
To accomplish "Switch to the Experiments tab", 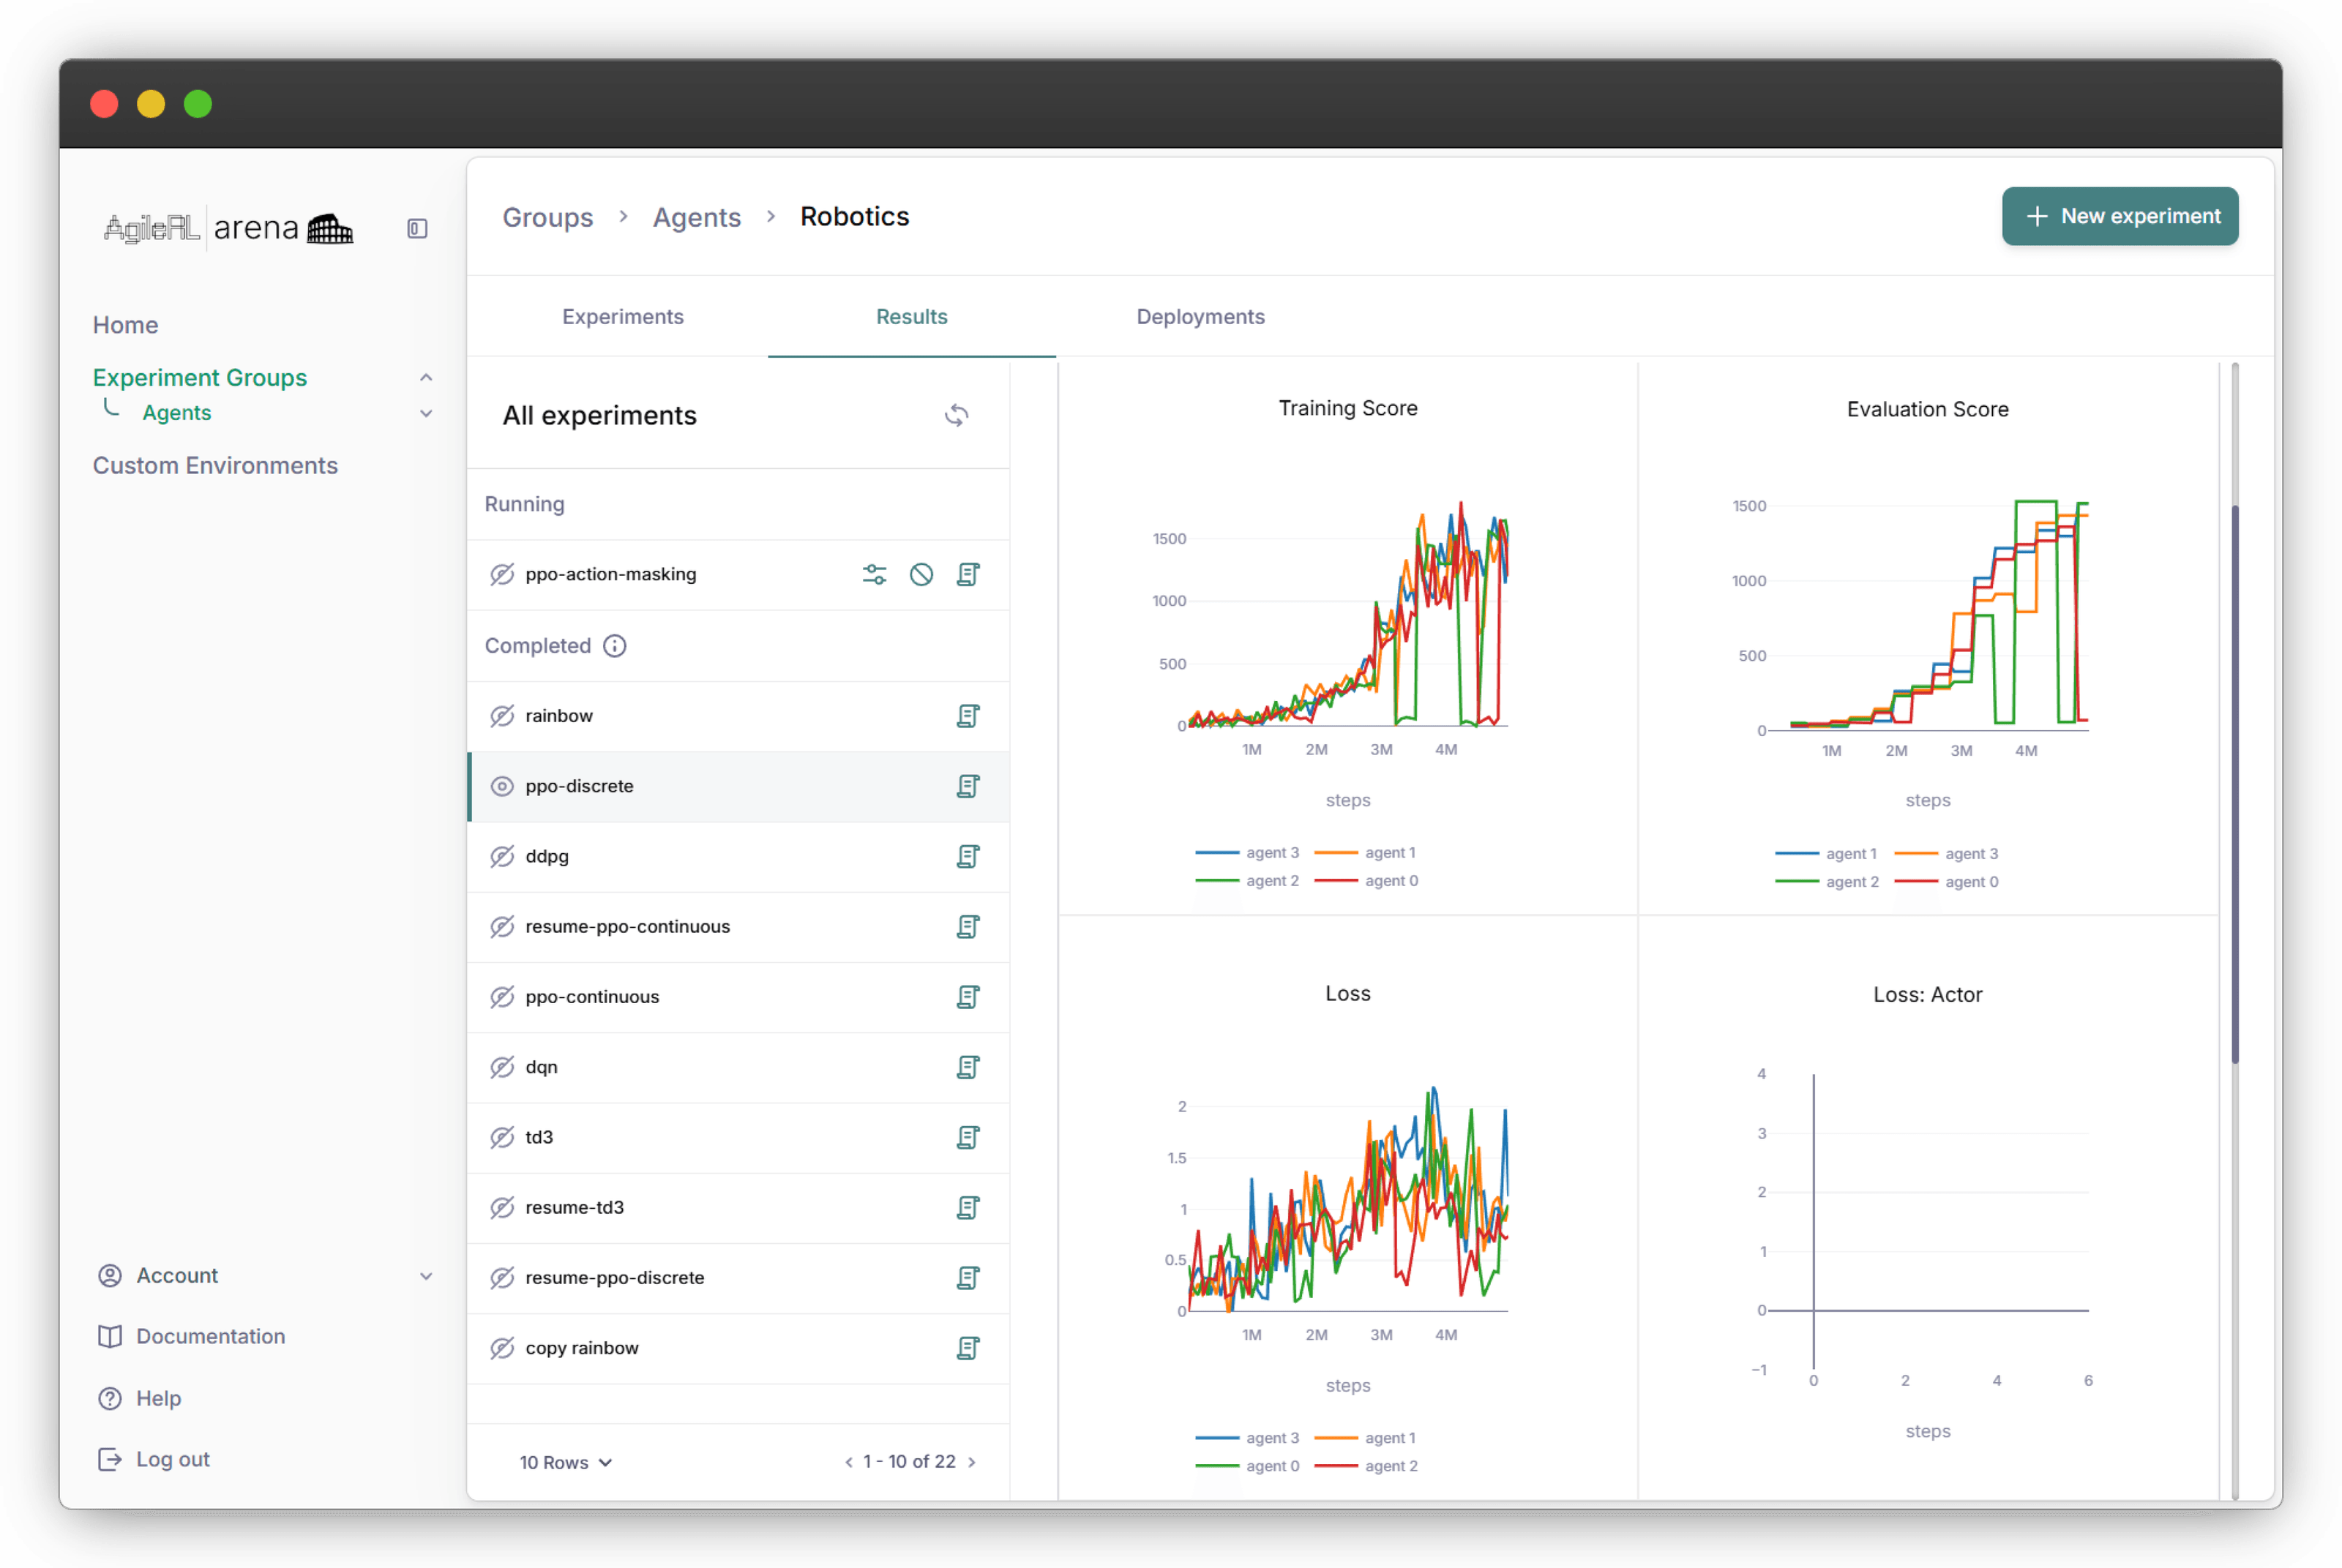I will click(x=622, y=316).
